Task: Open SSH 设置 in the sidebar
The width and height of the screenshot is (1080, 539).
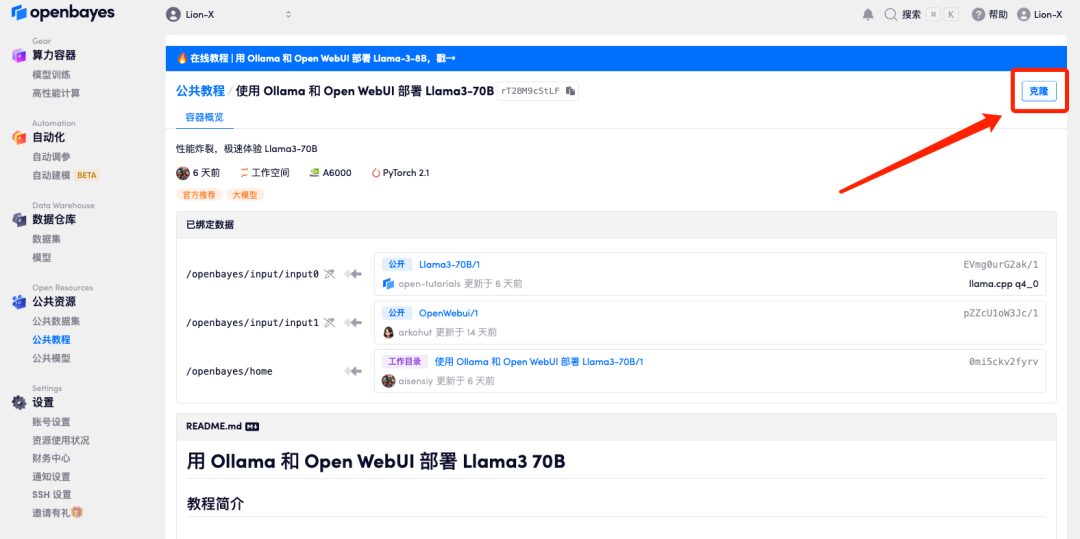Action: click(52, 494)
